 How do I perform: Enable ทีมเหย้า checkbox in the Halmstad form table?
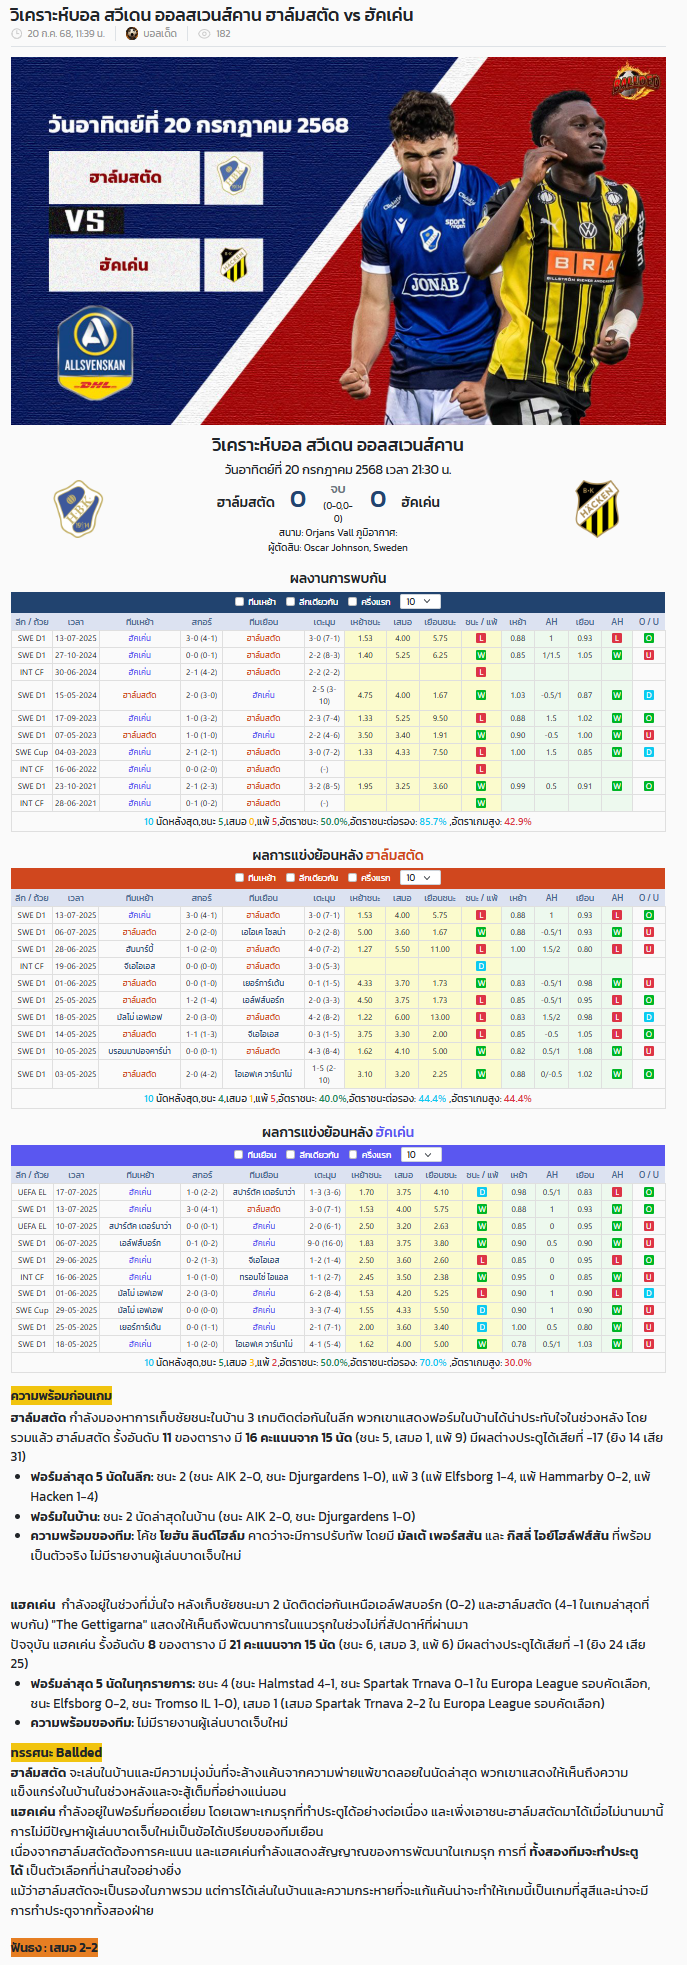pyautogui.click(x=239, y=878)
